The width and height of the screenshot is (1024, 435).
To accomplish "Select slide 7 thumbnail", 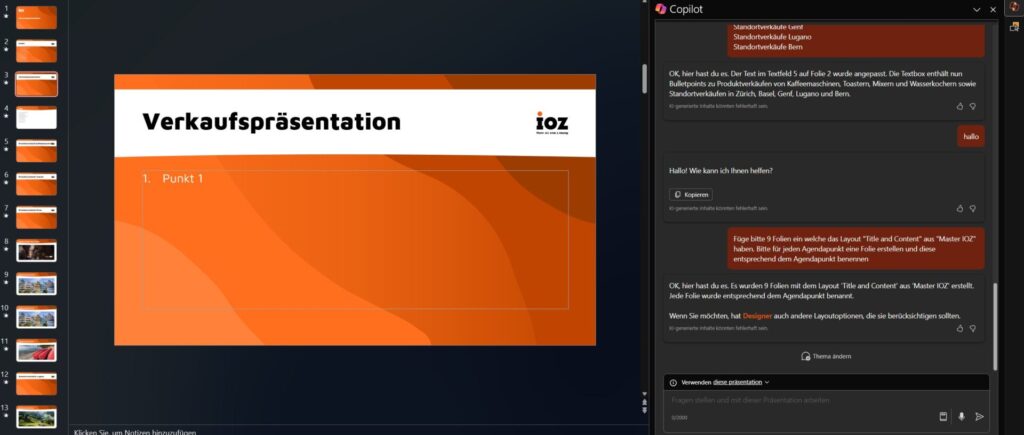I will (37, 218).
